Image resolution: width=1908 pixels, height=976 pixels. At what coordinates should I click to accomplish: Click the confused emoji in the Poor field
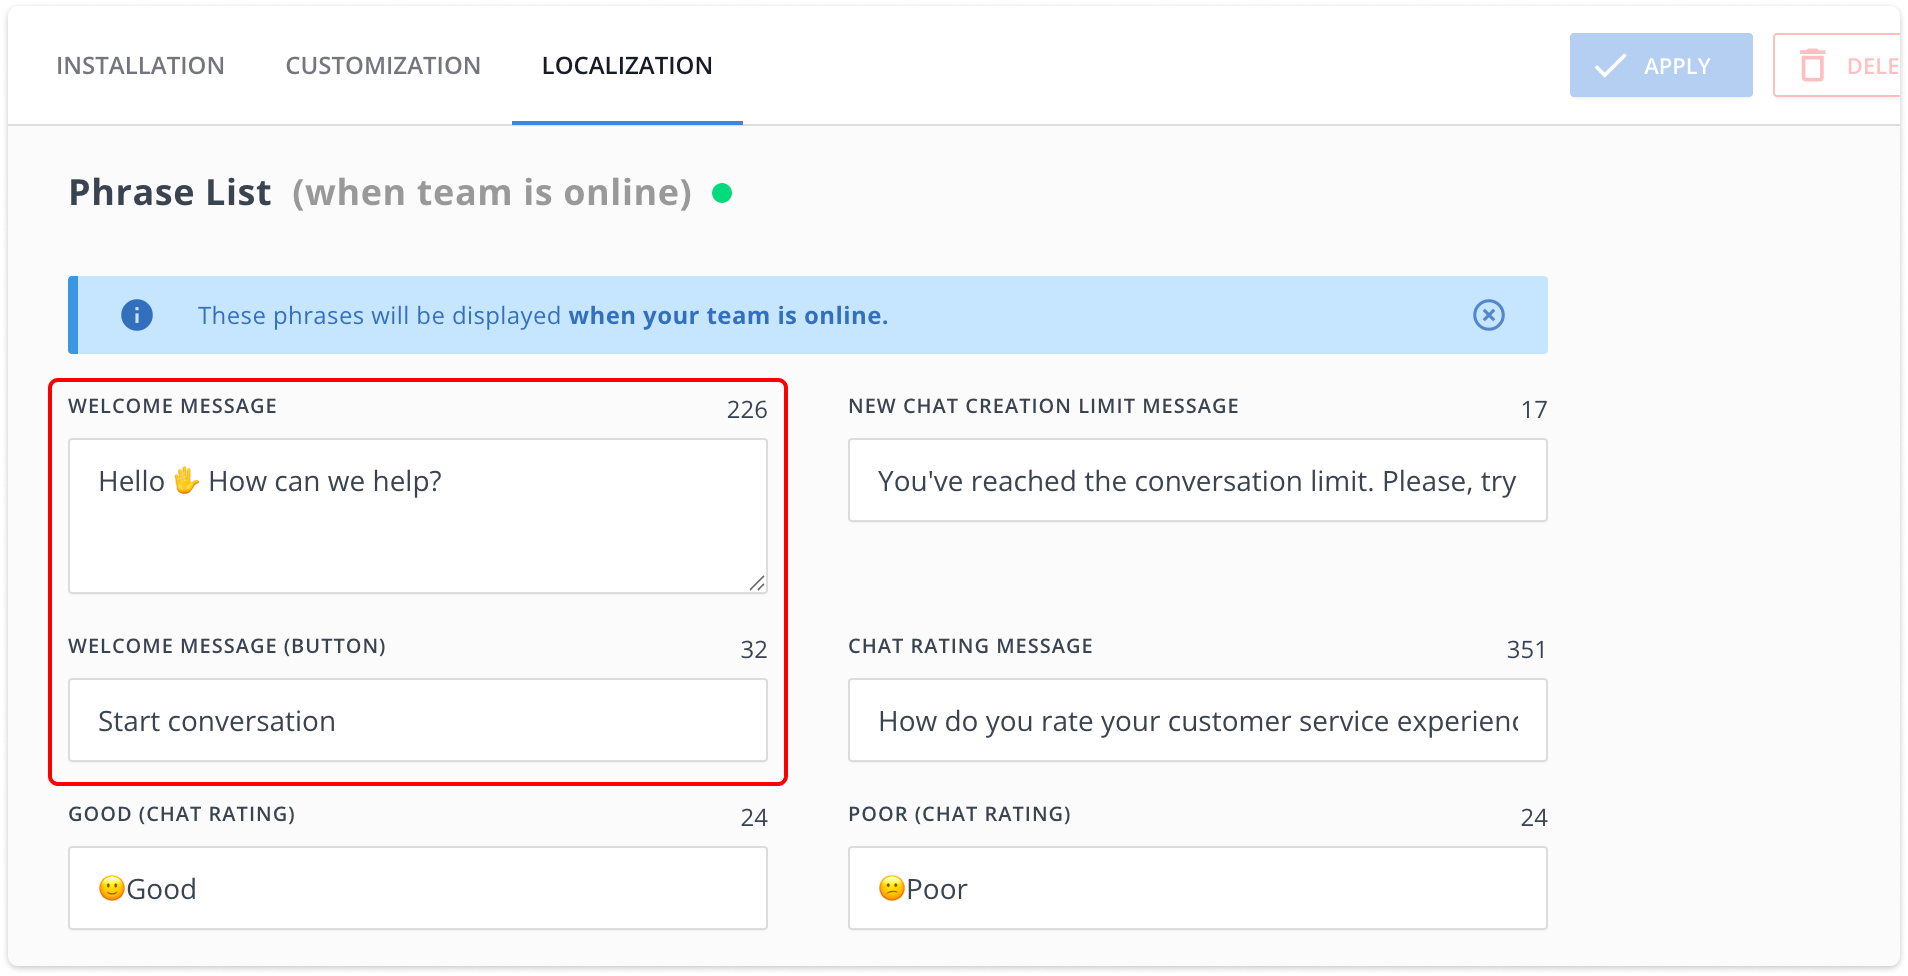coord(890,888)
